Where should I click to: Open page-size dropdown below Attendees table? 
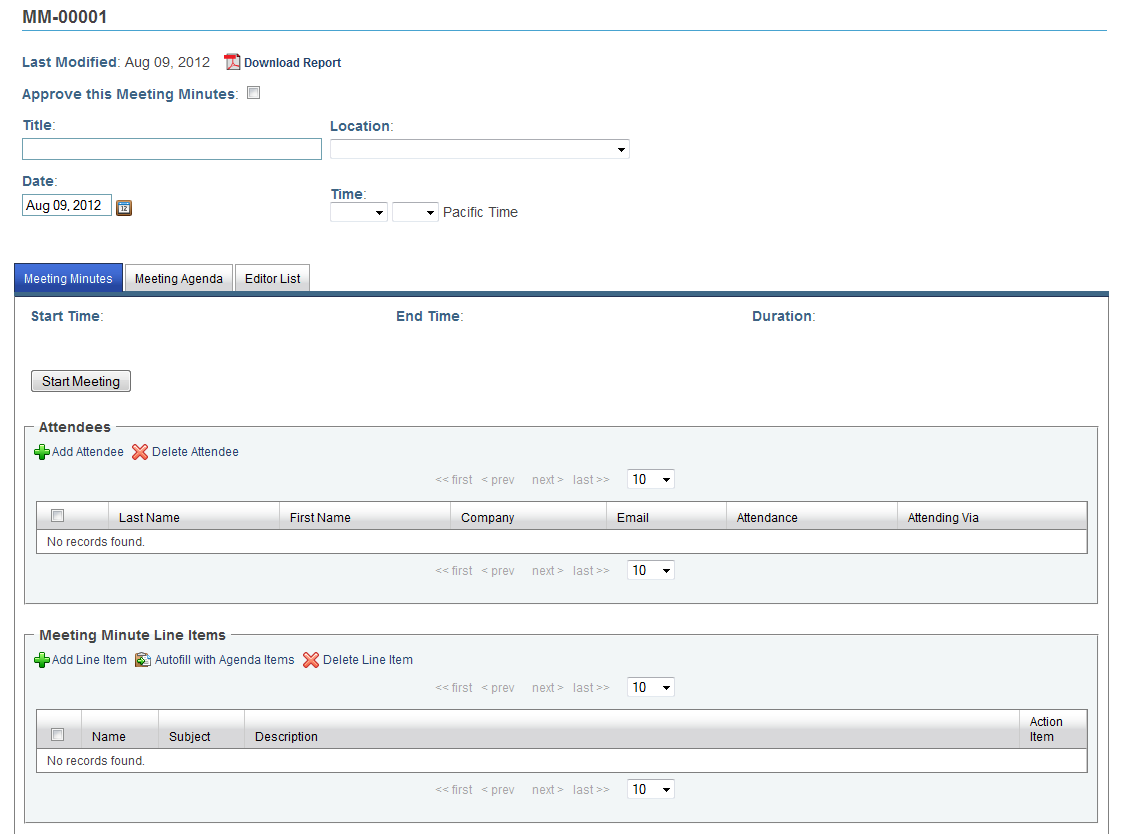click(x=650, y=570)
